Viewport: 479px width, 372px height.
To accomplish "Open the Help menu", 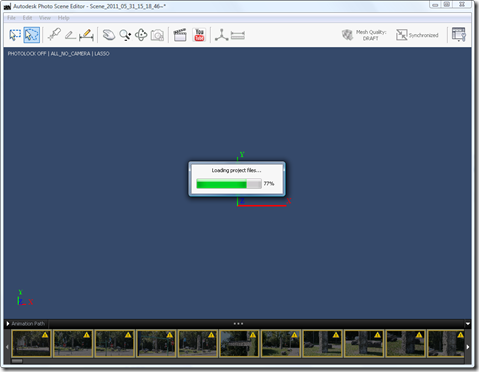I will (63, 18).
